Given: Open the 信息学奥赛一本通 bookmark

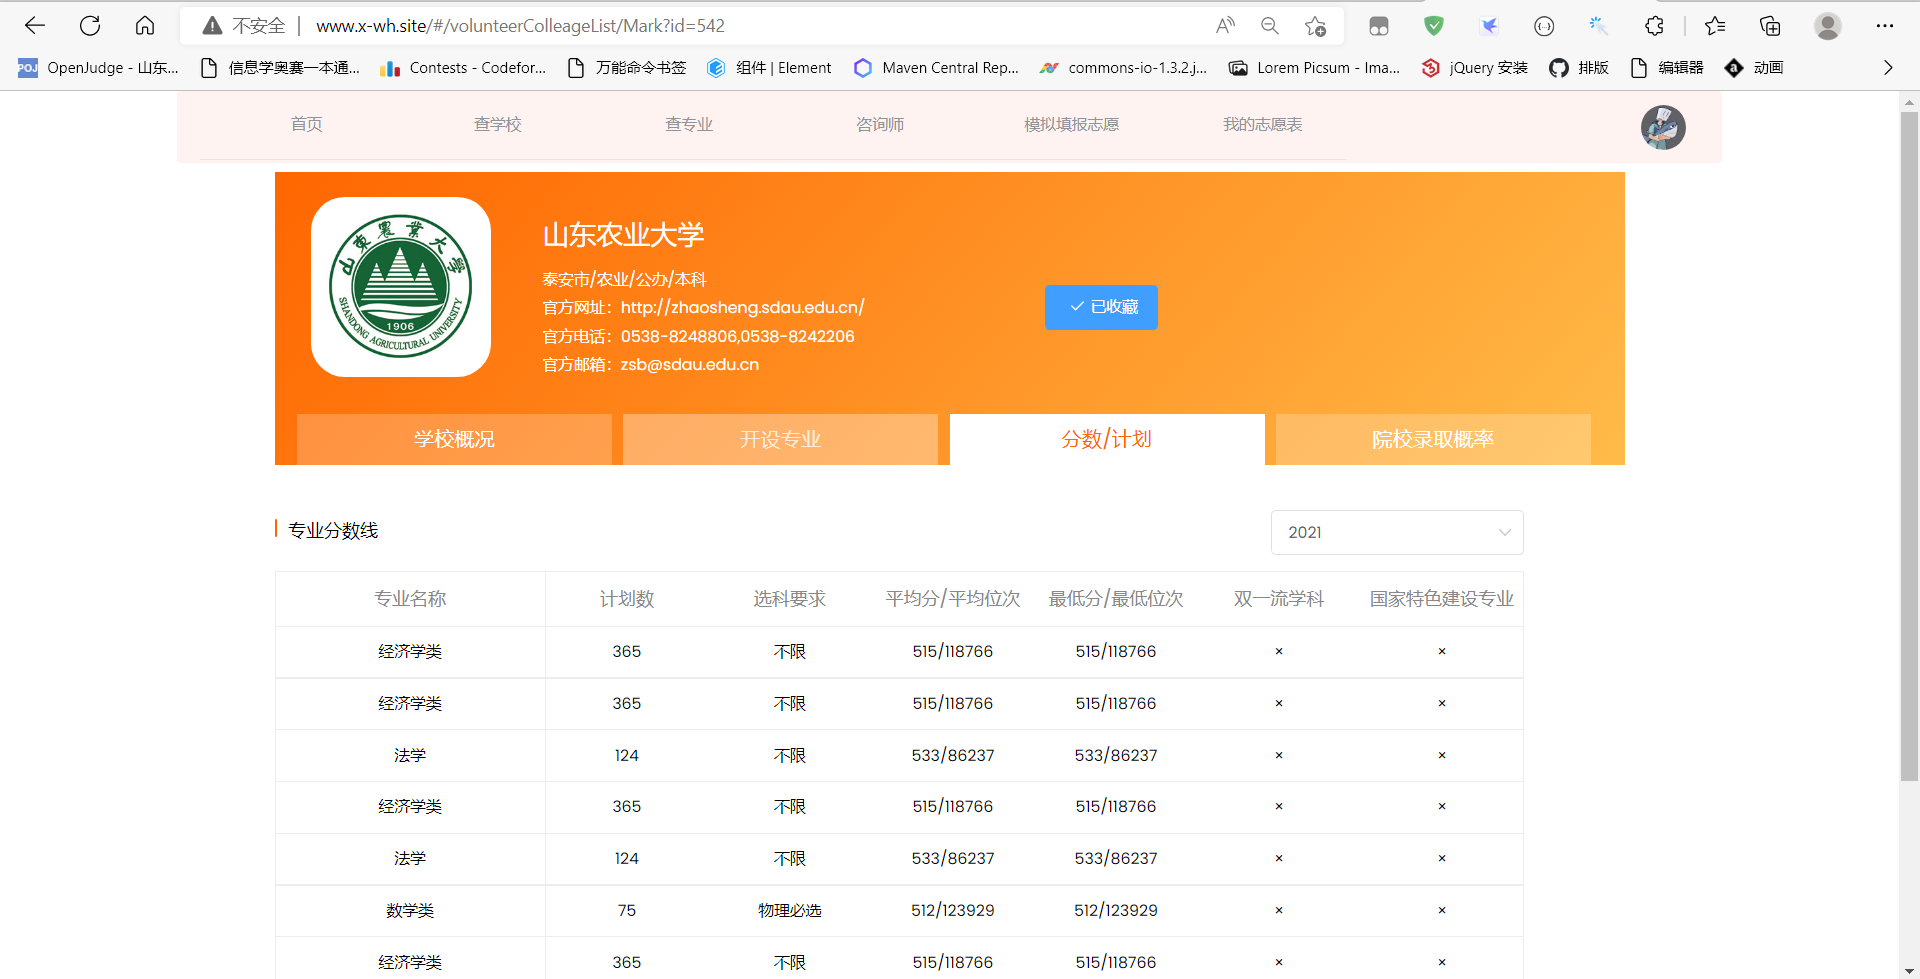Looking at the screenshot, I should pos(280,68).
